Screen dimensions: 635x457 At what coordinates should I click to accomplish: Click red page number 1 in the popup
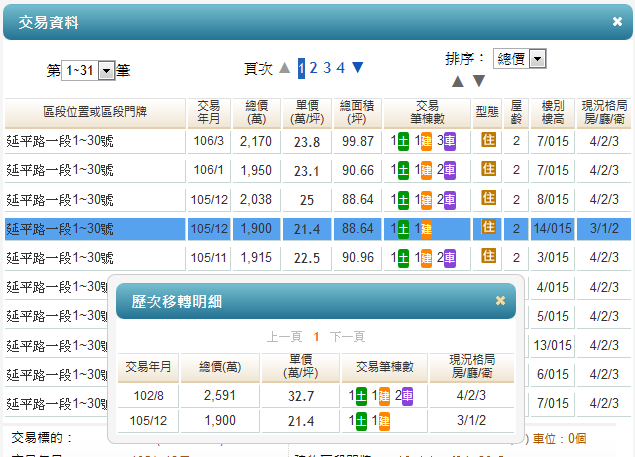(x=316, y=337)
